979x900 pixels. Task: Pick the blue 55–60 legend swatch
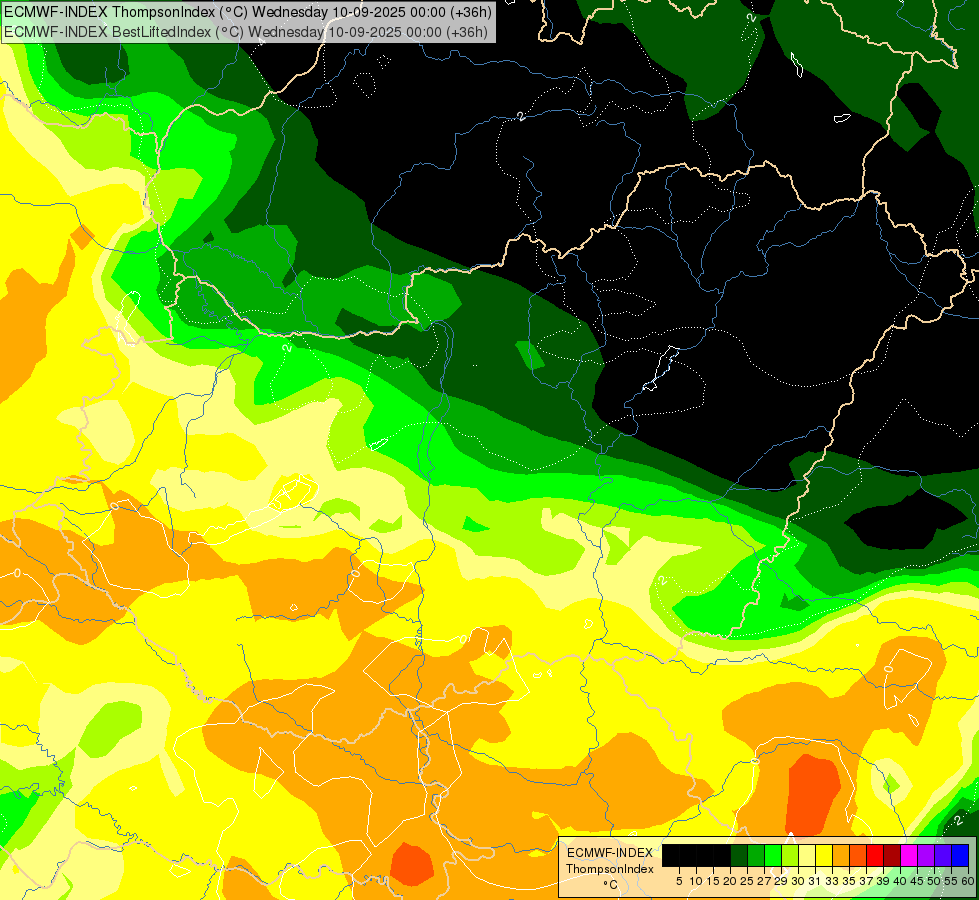click(x=960, y=855)
